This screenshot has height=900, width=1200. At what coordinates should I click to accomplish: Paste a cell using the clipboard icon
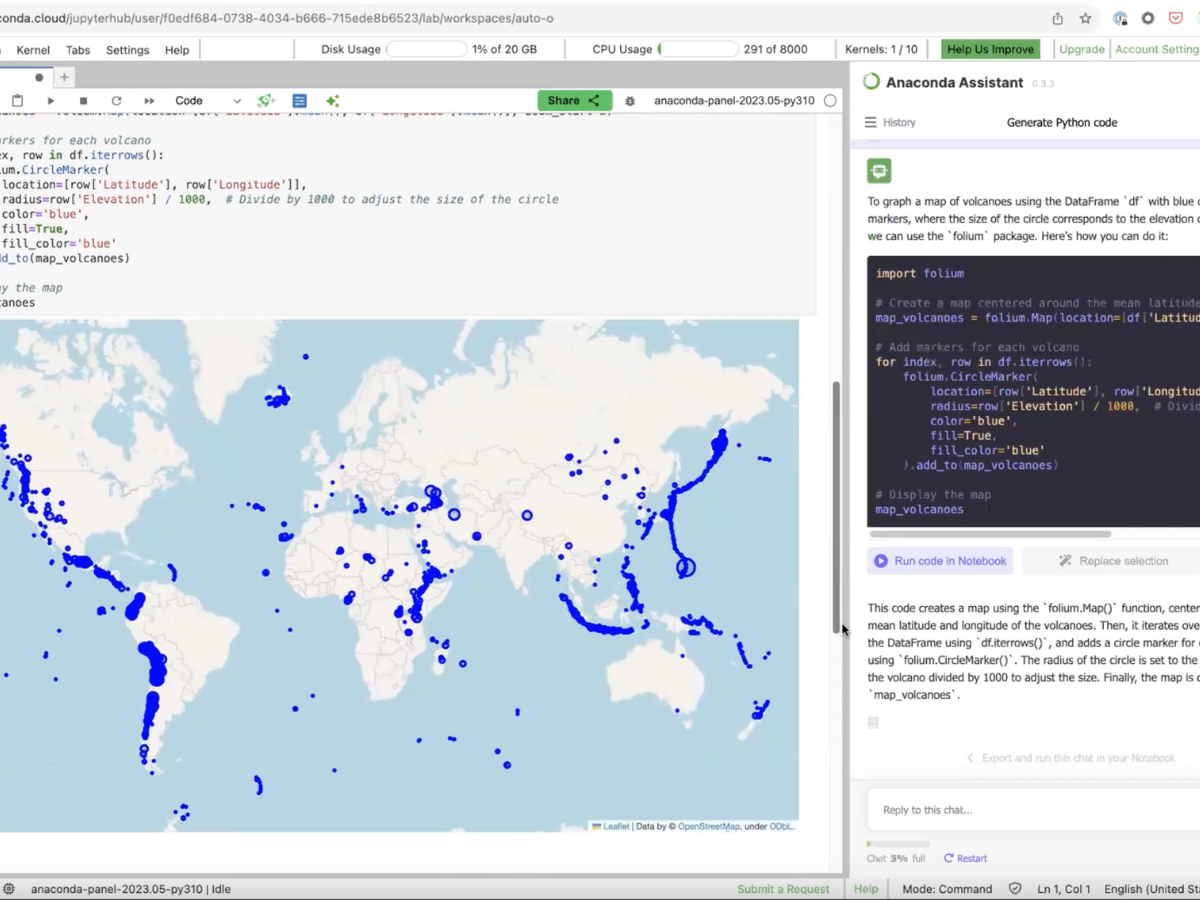point(17,101)
